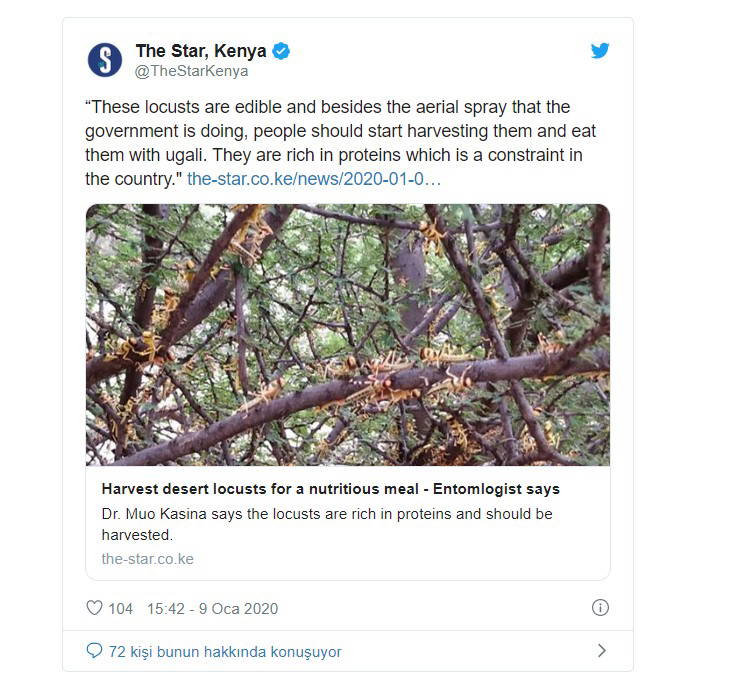Open article headline Harvest desert locusts
Screen dimensions: 731x685
[x=331, y=489]
